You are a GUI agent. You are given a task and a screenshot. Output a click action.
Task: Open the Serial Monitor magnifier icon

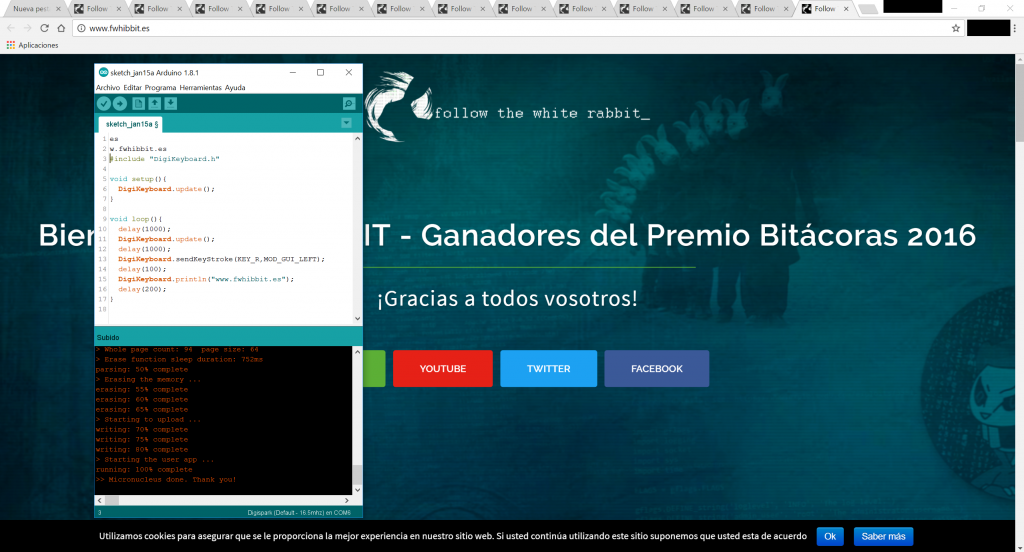point(348,104)
